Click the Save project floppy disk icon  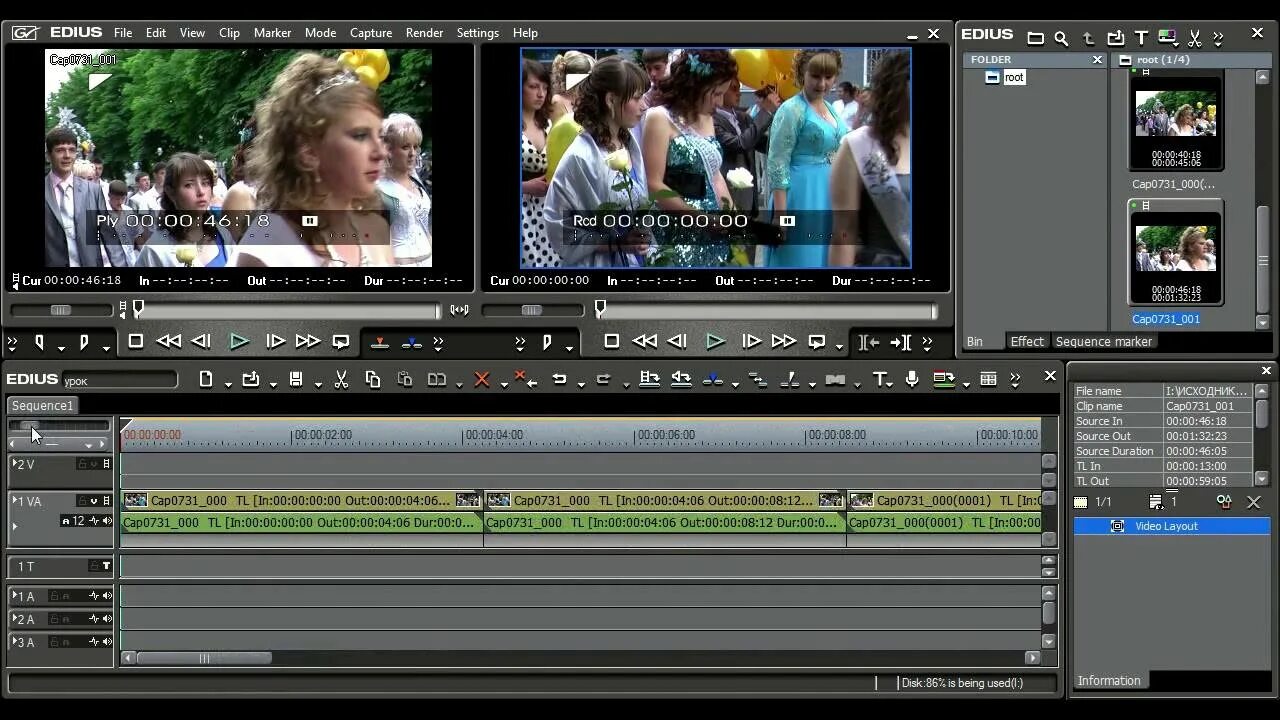pos(296,380)
